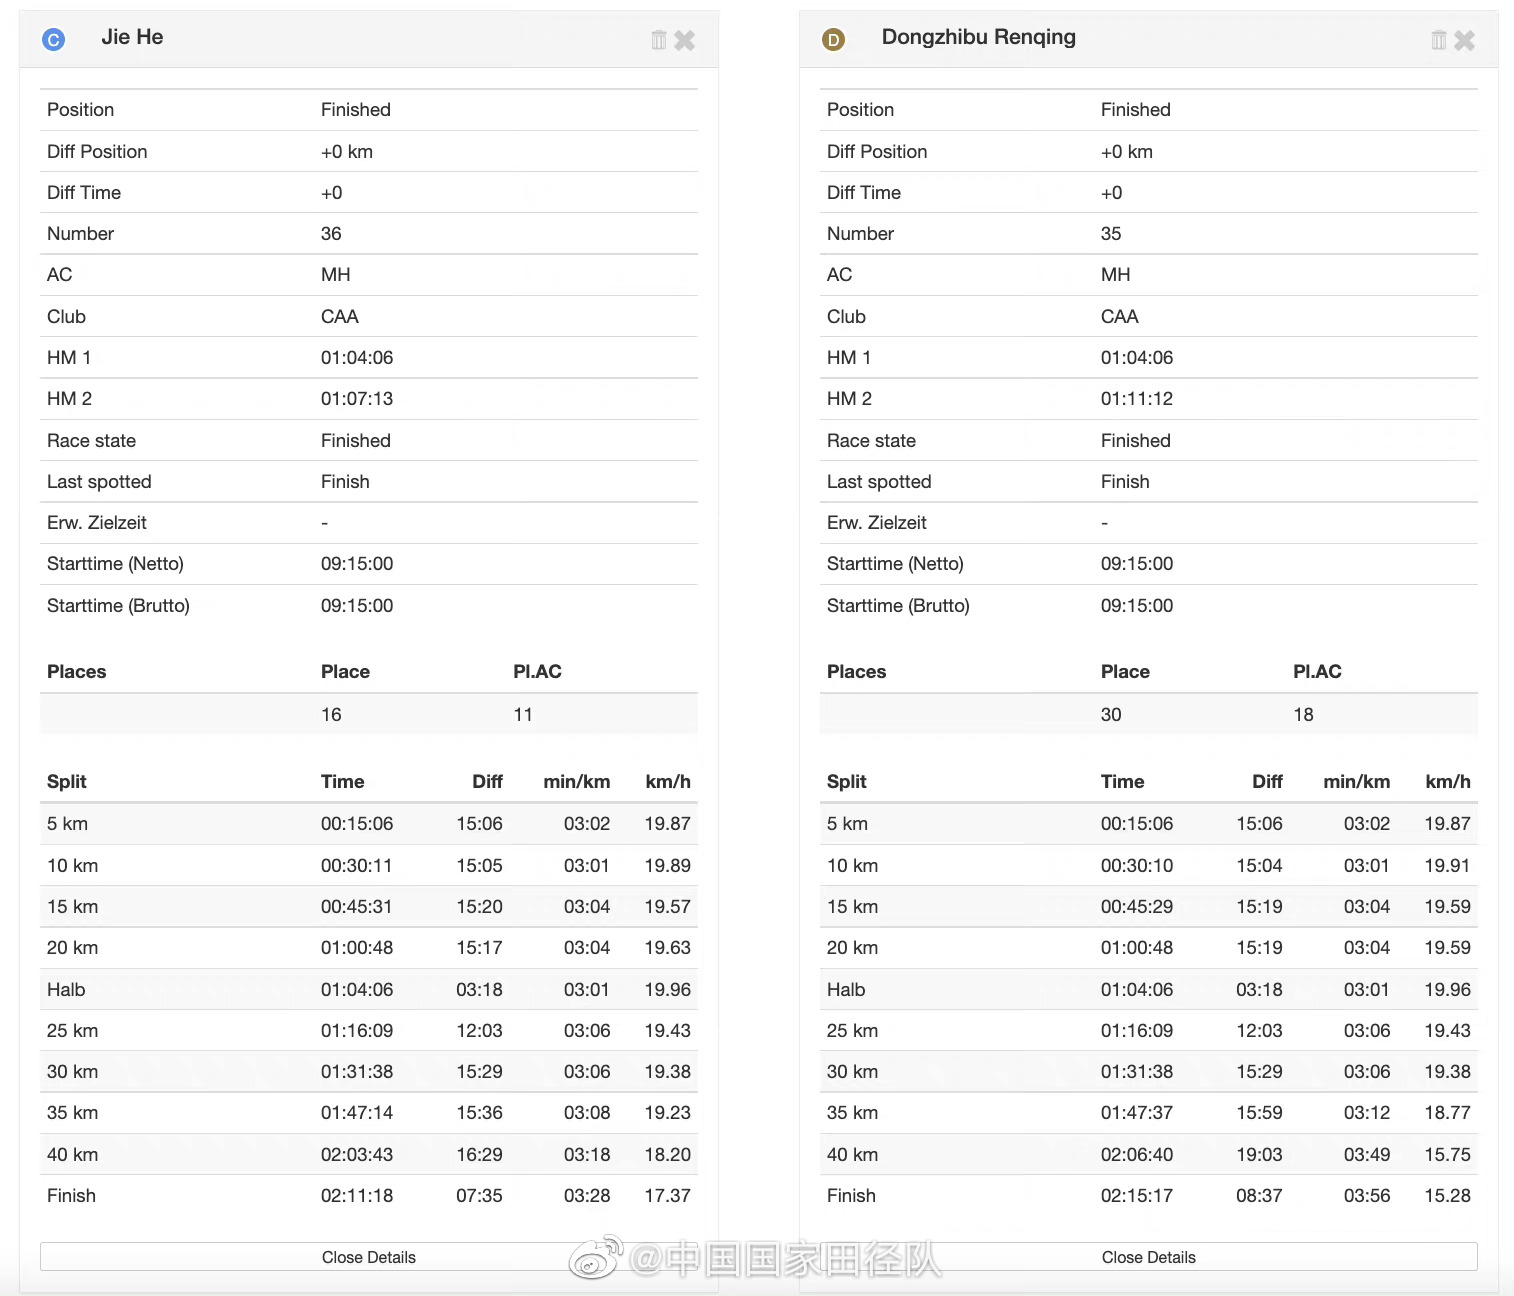Click the km/h column header in Dongzhibu's table
The height and width of the screenshot is (1296, 1514).
coord(1447,782)
